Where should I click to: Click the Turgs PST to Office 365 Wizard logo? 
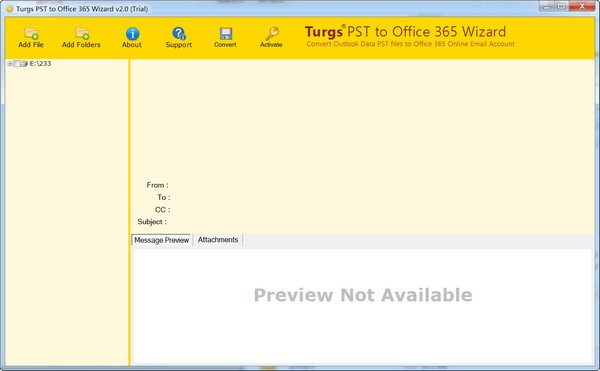pyautogui.click(x=405, y=32)
